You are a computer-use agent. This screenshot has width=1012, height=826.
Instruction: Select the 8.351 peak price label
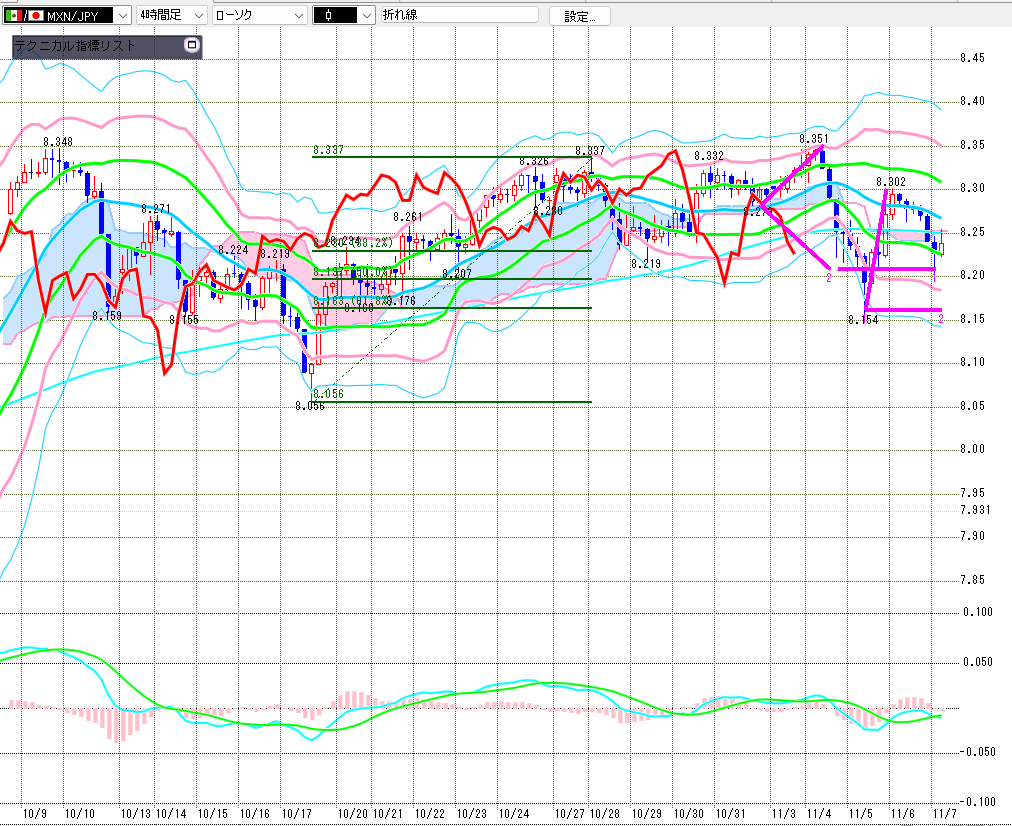pos(813,138)
